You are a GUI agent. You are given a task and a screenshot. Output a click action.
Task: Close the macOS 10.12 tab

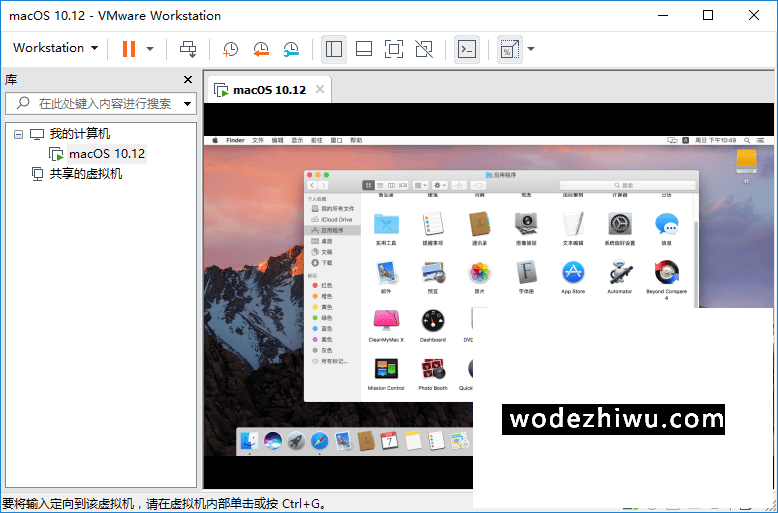tap(320, 89)
